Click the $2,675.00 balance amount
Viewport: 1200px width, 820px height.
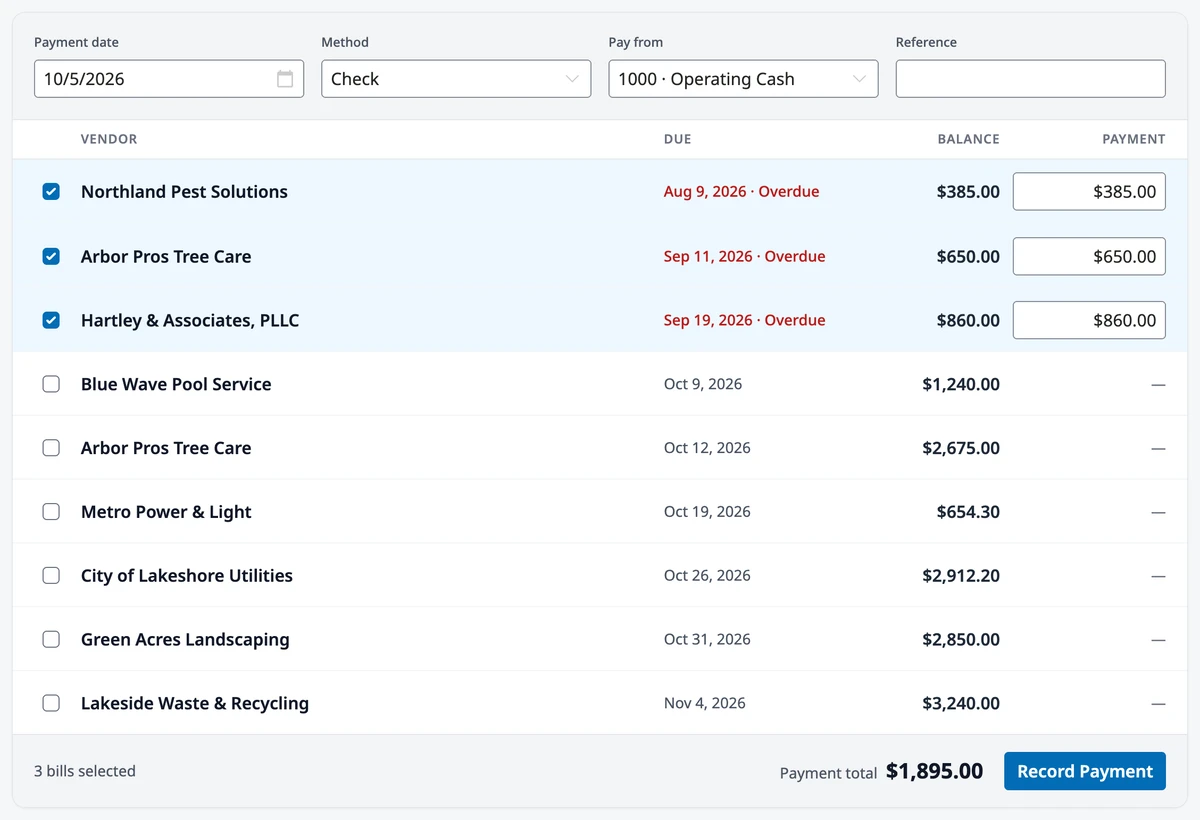(961, 448)
